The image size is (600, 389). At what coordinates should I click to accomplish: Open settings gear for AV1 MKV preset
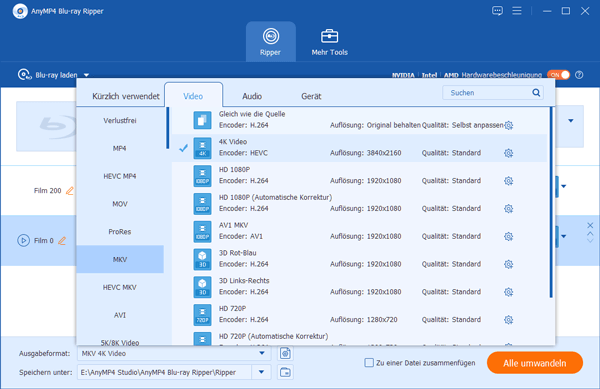coord(509,236)
